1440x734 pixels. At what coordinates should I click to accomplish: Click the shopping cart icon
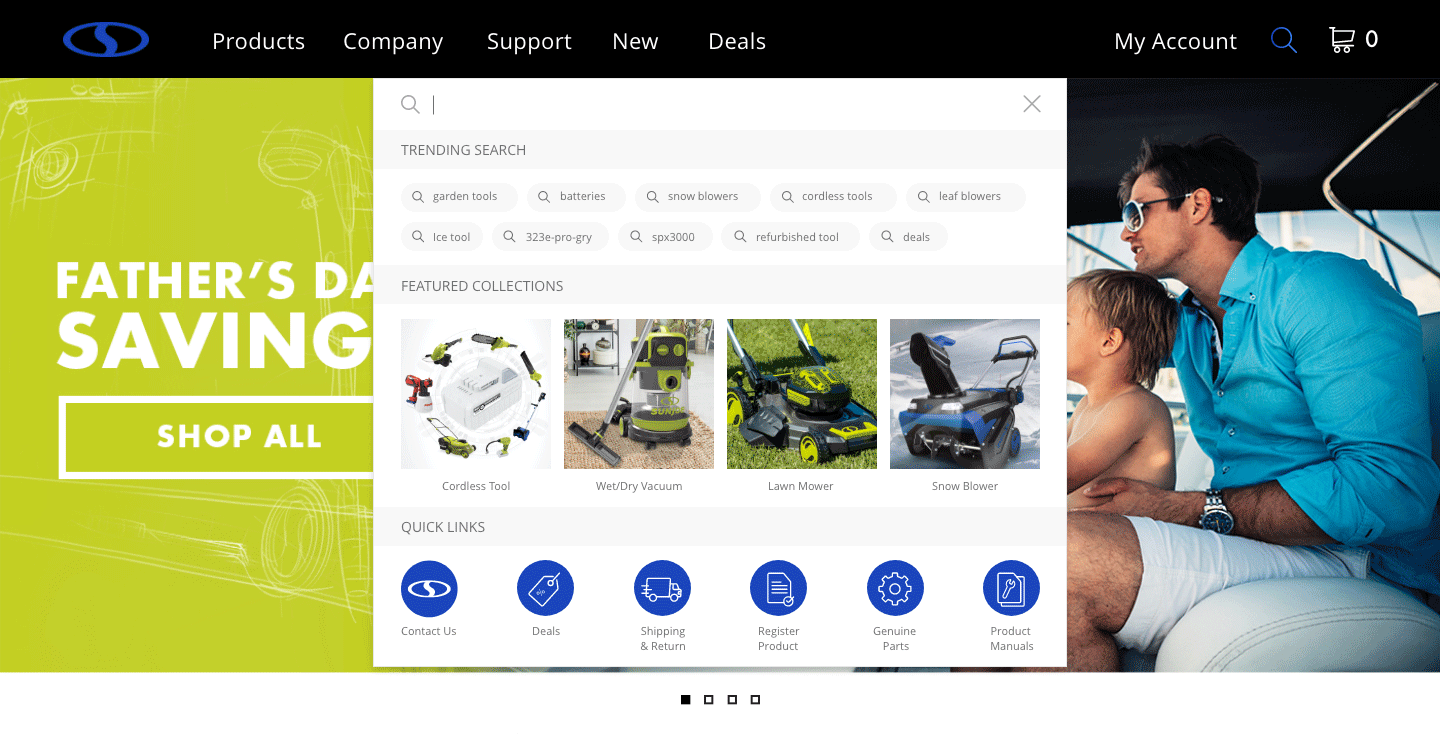click(x=1341, y=40)
